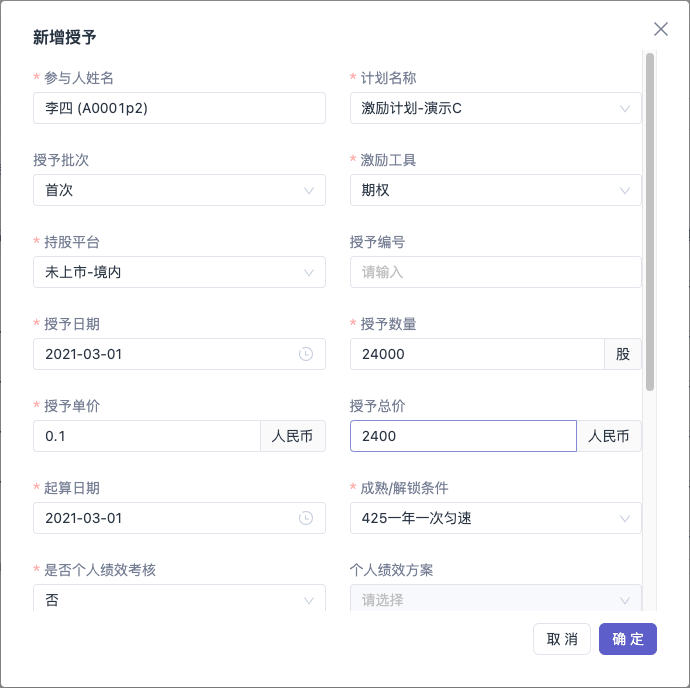The height and width of the screenshot is (688, 690).
Task: Click the 授予总价 input with 2400
Action: point(463,436)
